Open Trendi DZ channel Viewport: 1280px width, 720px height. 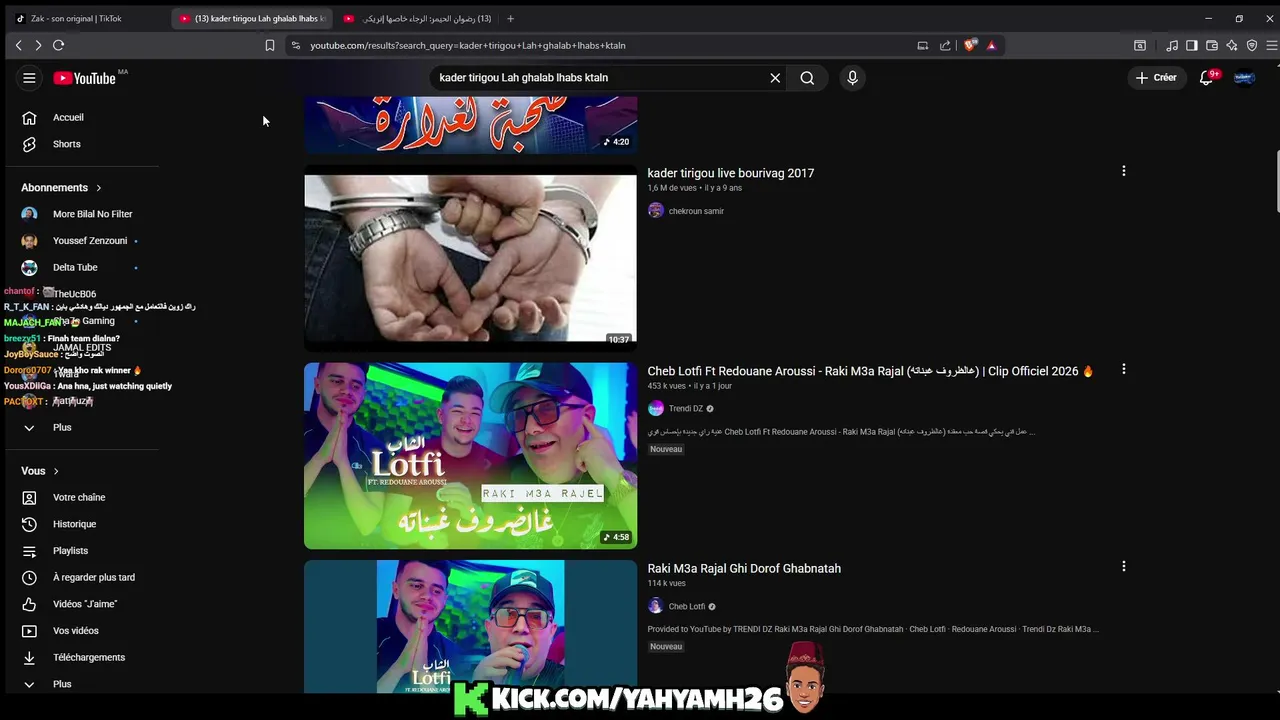point(686,409)
